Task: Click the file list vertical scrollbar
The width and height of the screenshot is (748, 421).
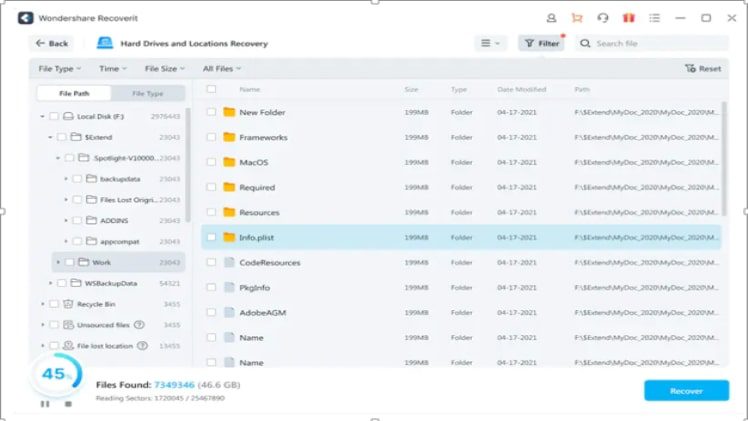Action: (725, 159)
